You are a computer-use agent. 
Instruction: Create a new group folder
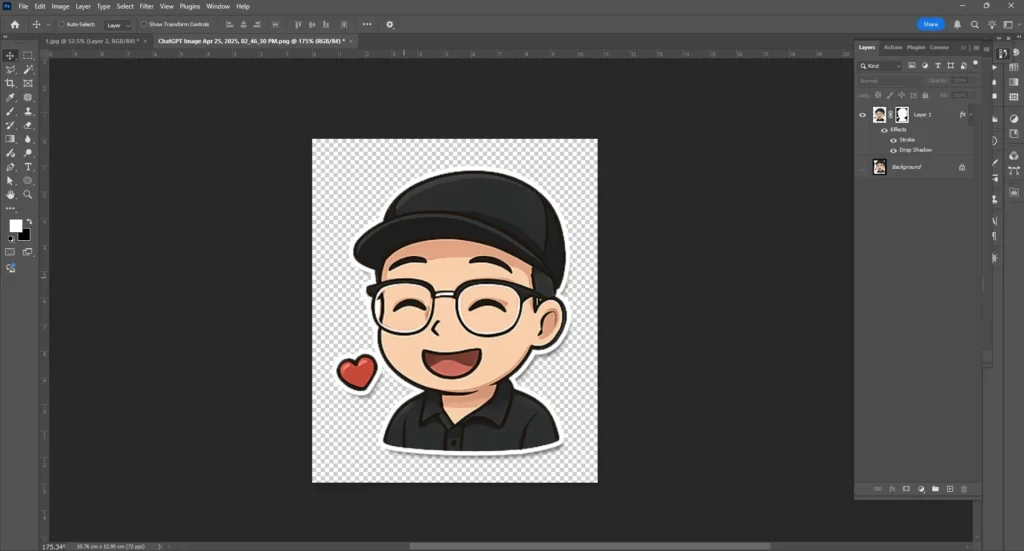pyautogui.click(x=935, y=489)
